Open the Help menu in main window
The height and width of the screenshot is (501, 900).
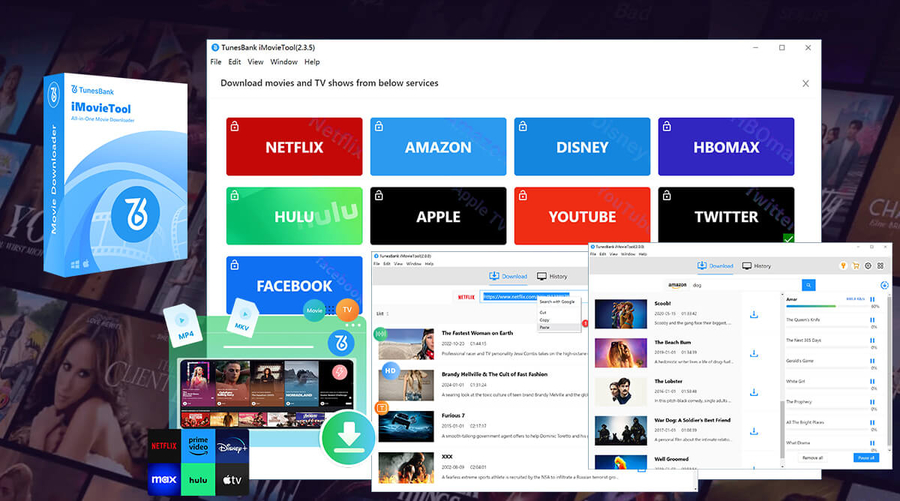[312, 62]
